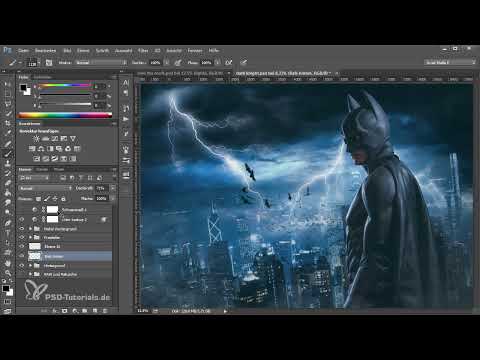The image size is (480, 360).
Task: Open the Paragraph panel icon
Action: pos(126,93)
